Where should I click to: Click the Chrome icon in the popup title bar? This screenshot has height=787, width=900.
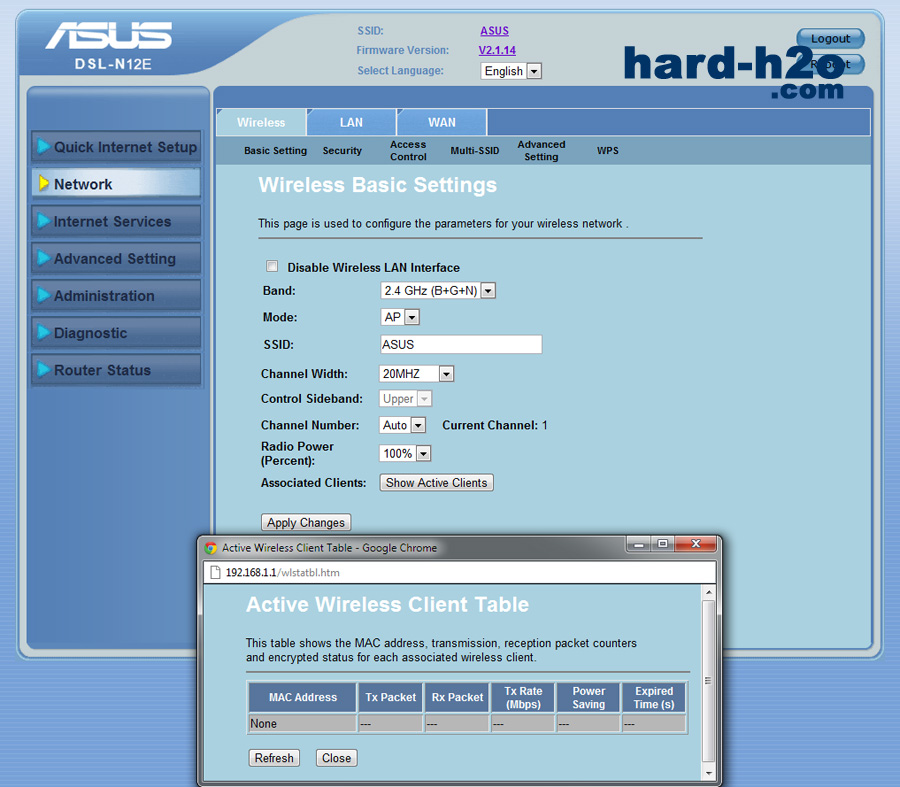(x=211, y=548)
